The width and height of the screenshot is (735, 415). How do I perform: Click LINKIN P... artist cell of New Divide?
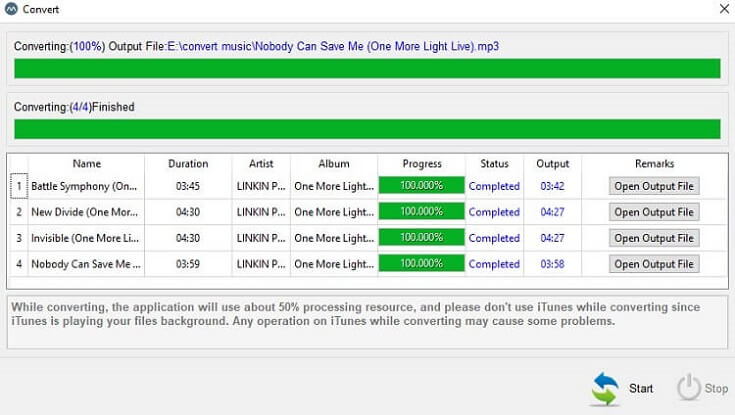pos(261,212)
